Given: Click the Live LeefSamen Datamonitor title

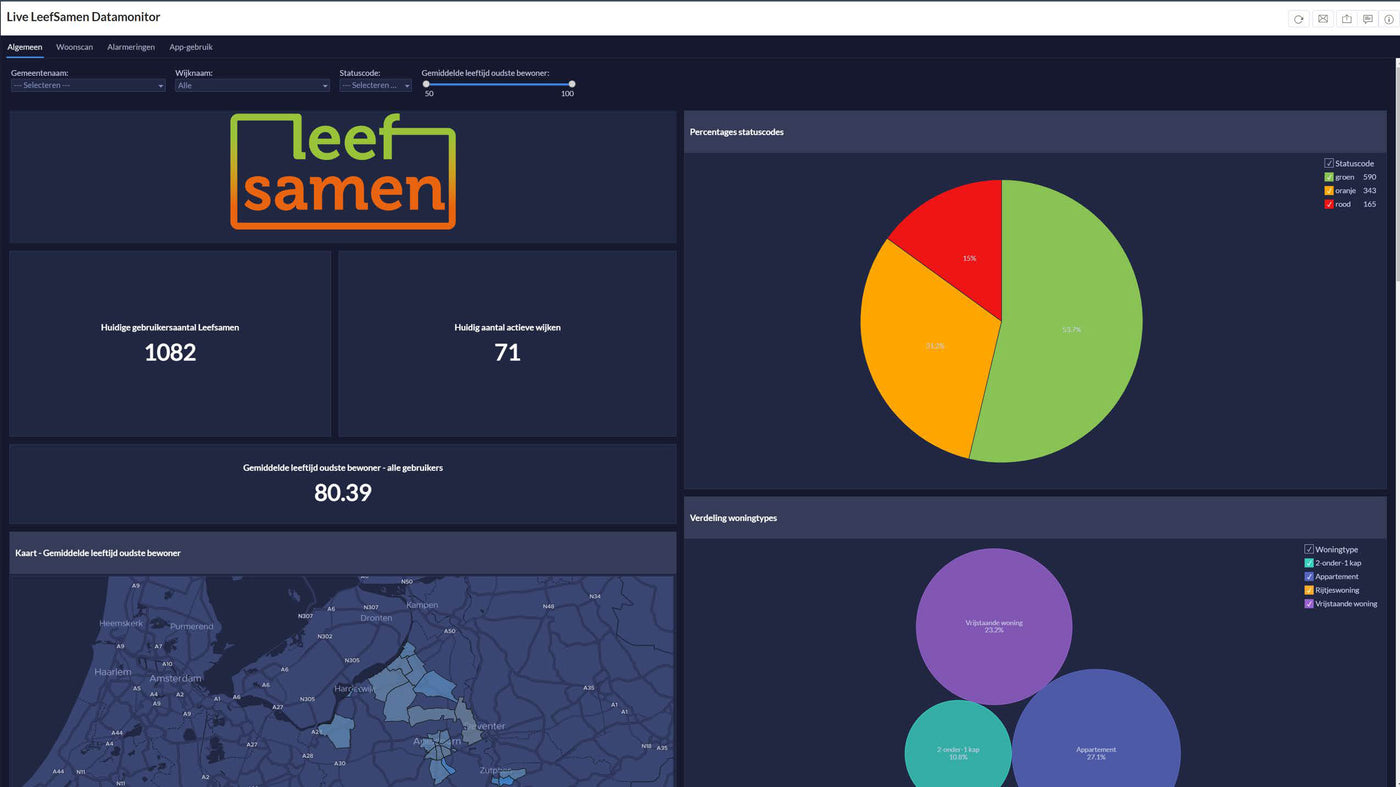Looking at the screenshot, I should pyautogui.click(x=83, y=17).
